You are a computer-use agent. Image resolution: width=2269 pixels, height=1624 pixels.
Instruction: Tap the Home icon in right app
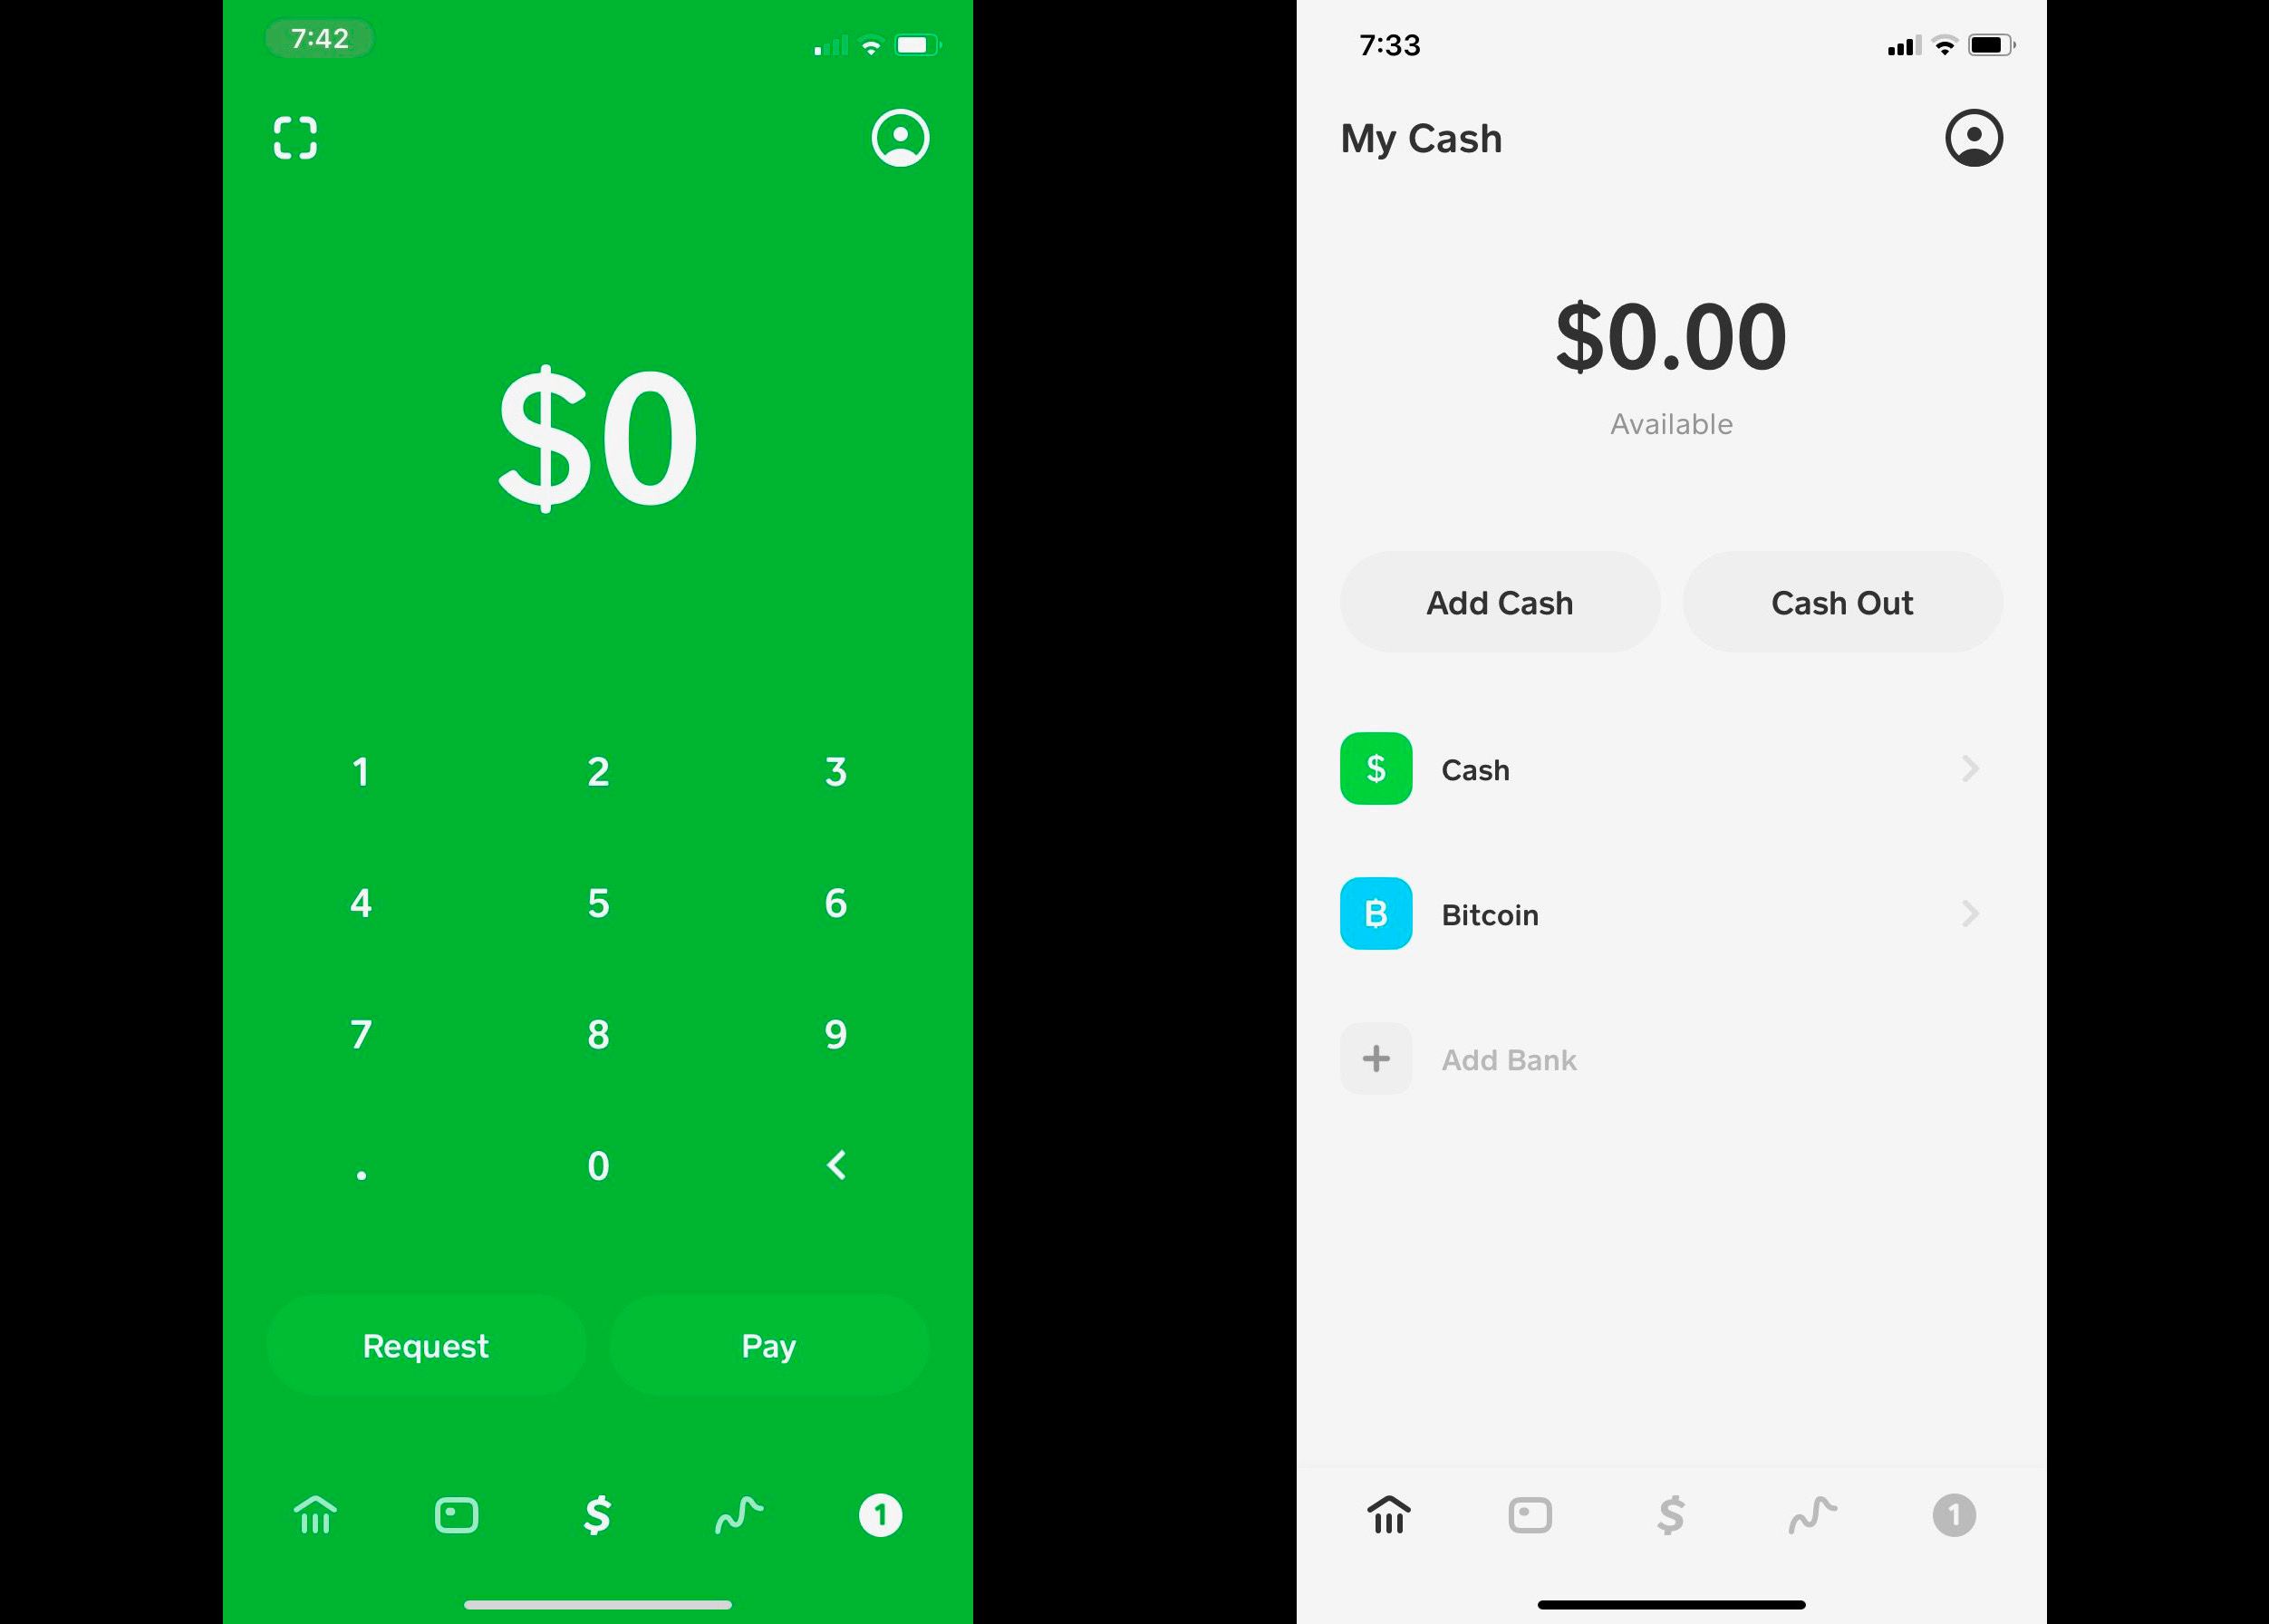(x=1392, y=1513)
